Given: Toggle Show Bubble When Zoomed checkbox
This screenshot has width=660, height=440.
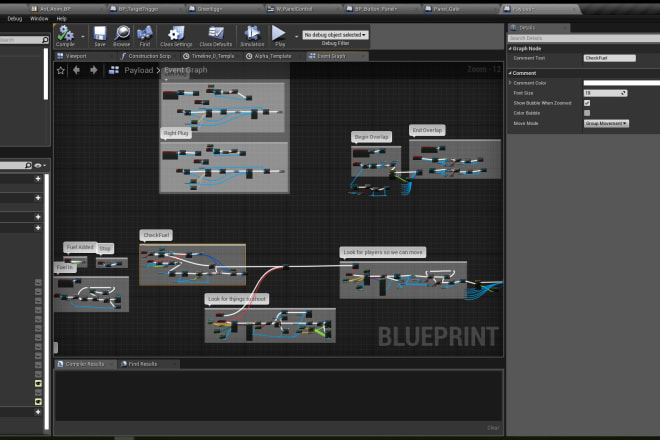Looking at the screenshot, I should [587, 103].
